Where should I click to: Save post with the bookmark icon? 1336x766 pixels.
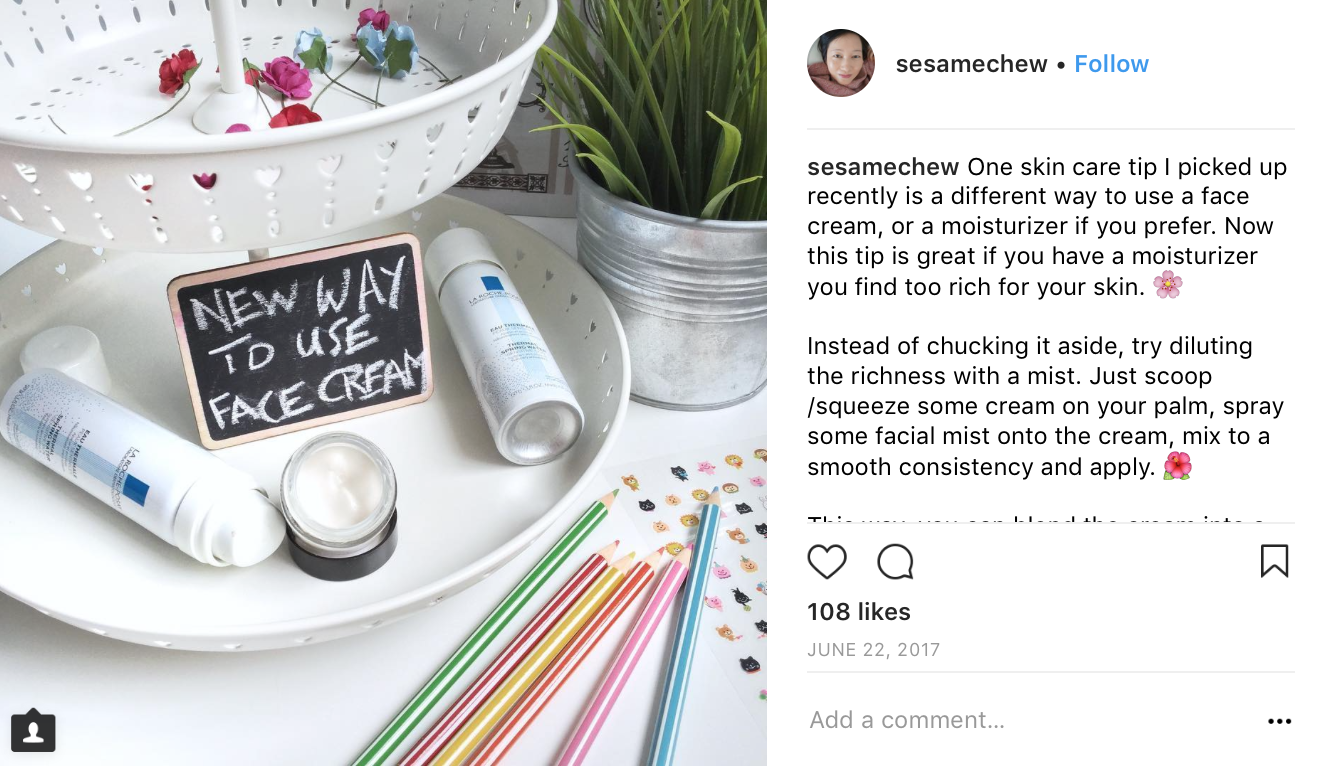click(x=1274, y=561)
